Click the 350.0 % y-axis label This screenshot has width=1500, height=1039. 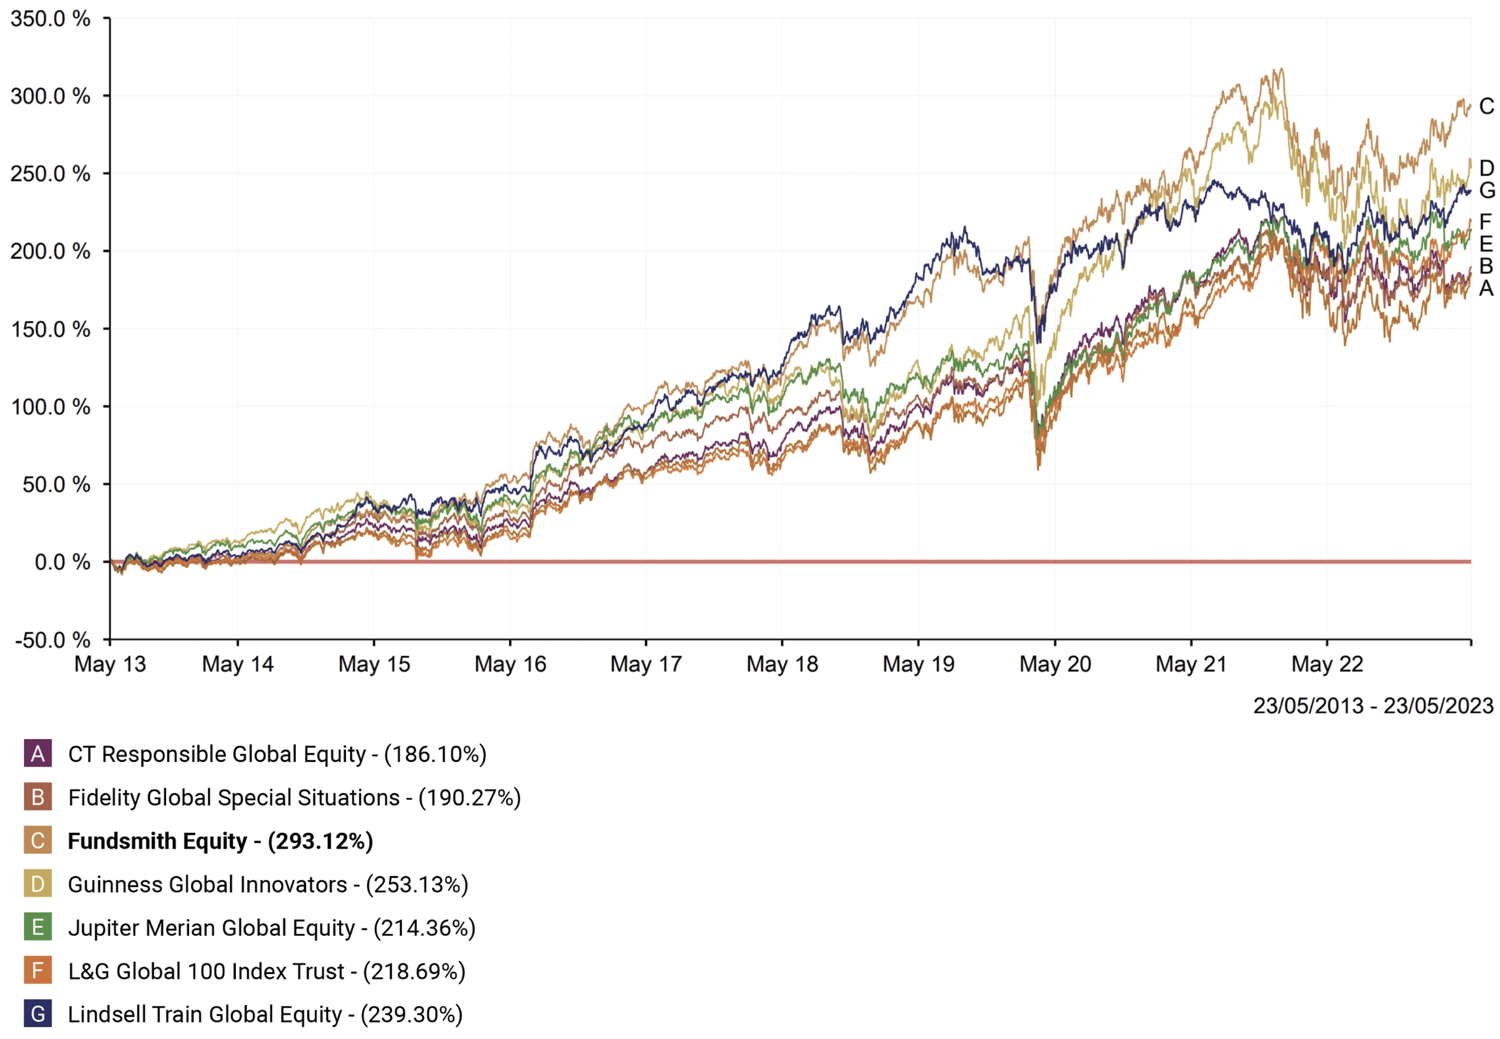(50, 18)
